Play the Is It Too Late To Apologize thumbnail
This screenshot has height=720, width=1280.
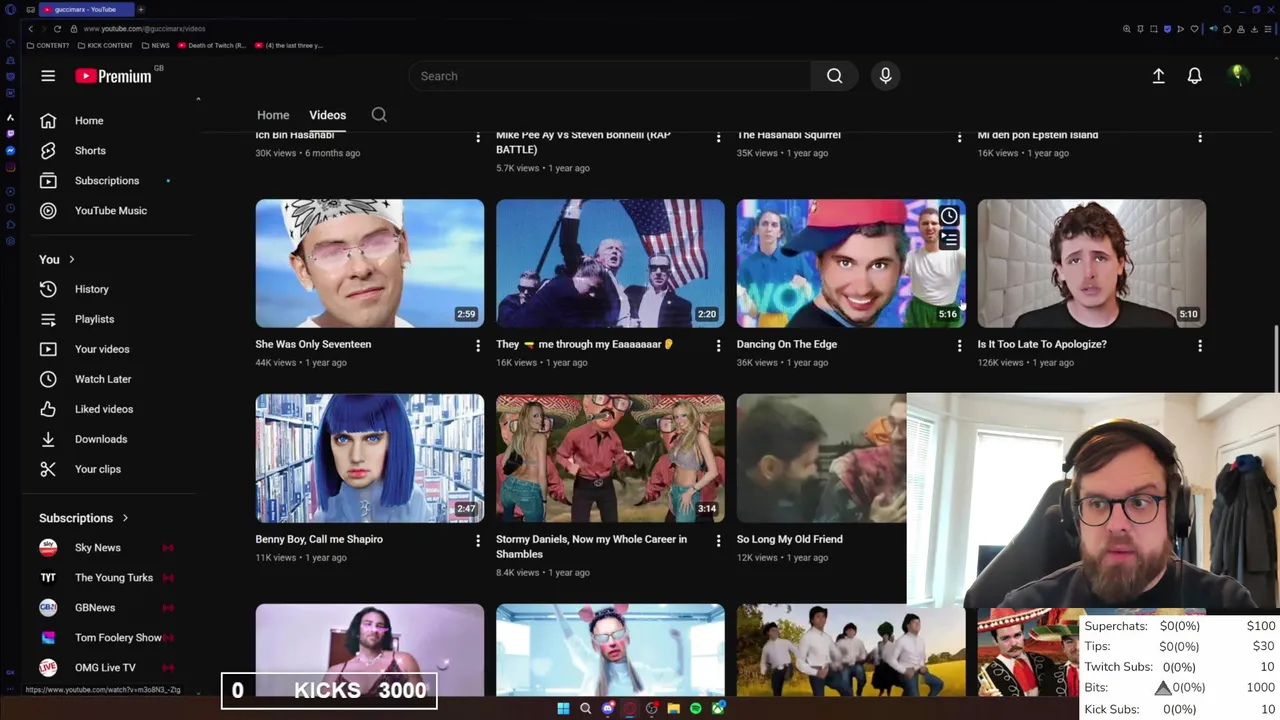tap(1091, 264)
